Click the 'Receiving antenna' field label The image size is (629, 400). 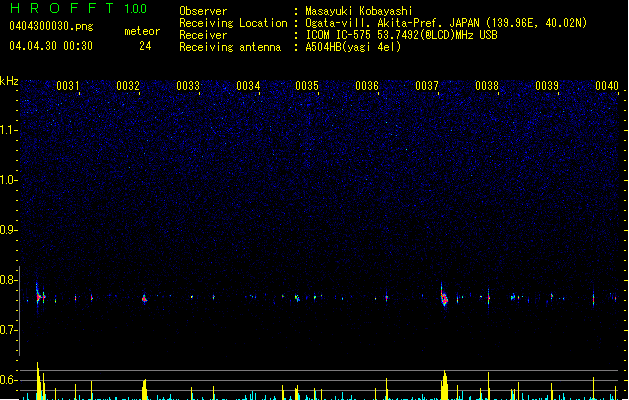pyautogui.click(x=230, y=47)
